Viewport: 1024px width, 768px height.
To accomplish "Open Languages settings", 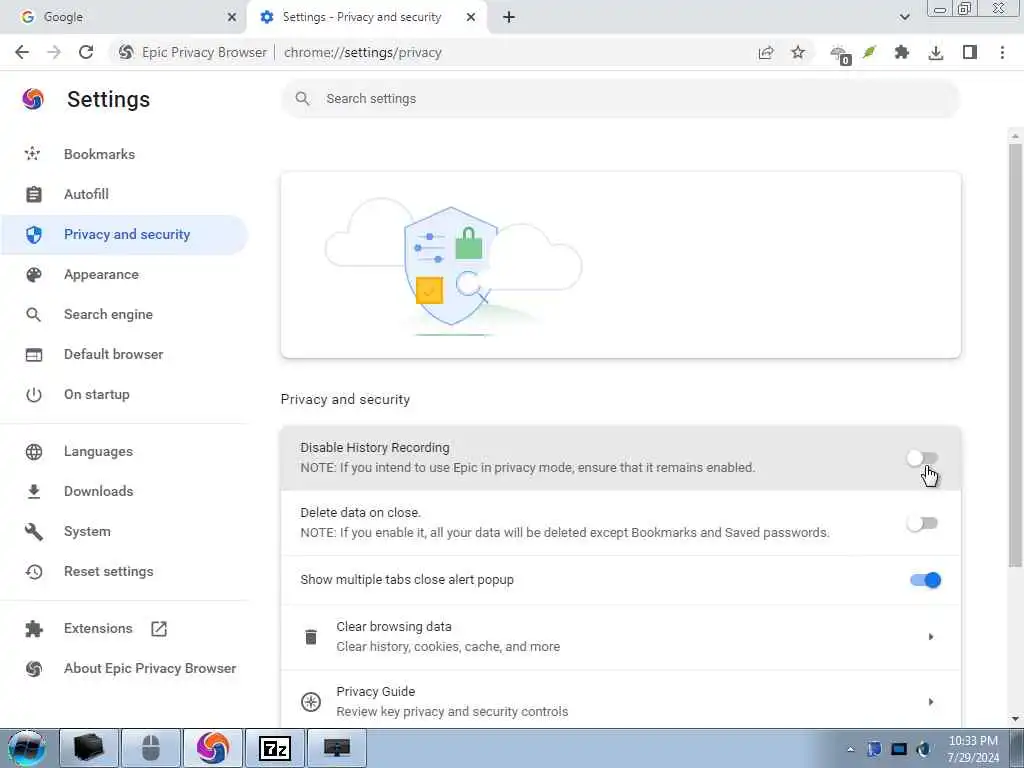I will [x=124, y=451].
